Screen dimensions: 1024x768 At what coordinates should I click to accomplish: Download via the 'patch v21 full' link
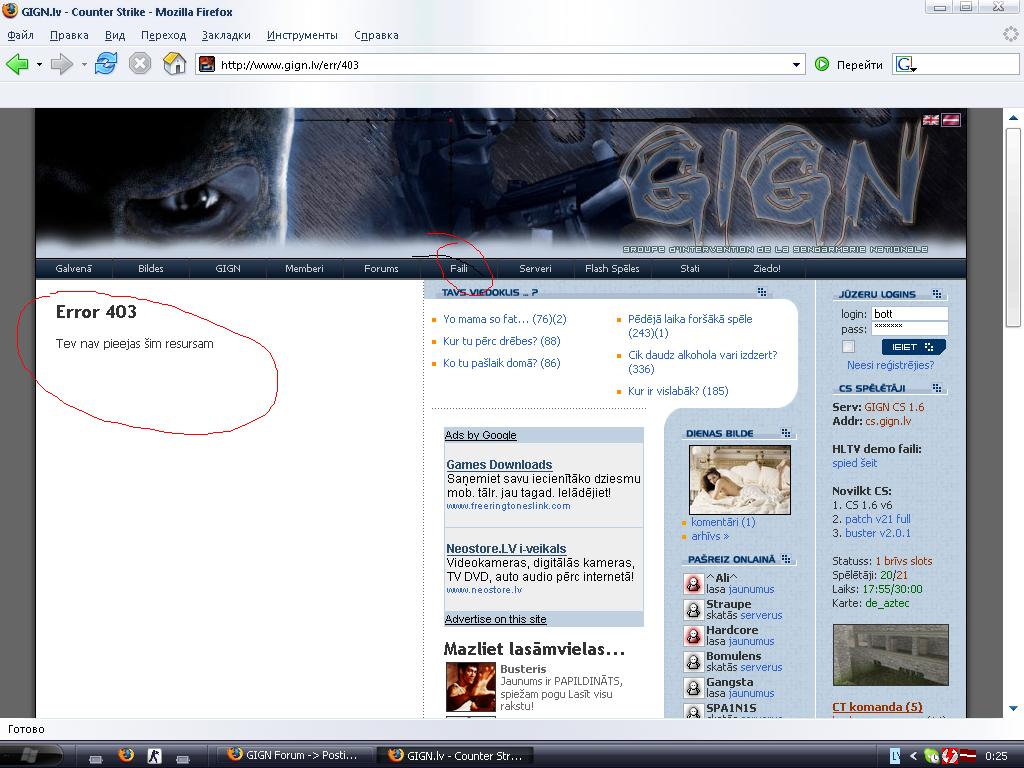[x=878, y=519]
